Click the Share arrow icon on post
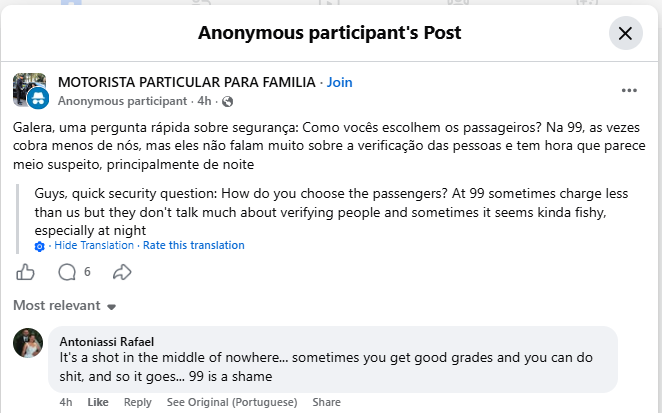The width and height of the screenshot is (662, 413). click(x=122, y=272)
